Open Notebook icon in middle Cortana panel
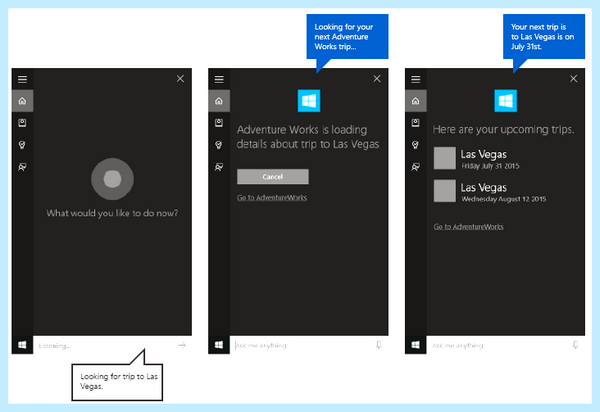The width and height of the screenshot is (600, 412). click(x=219, y=123)
